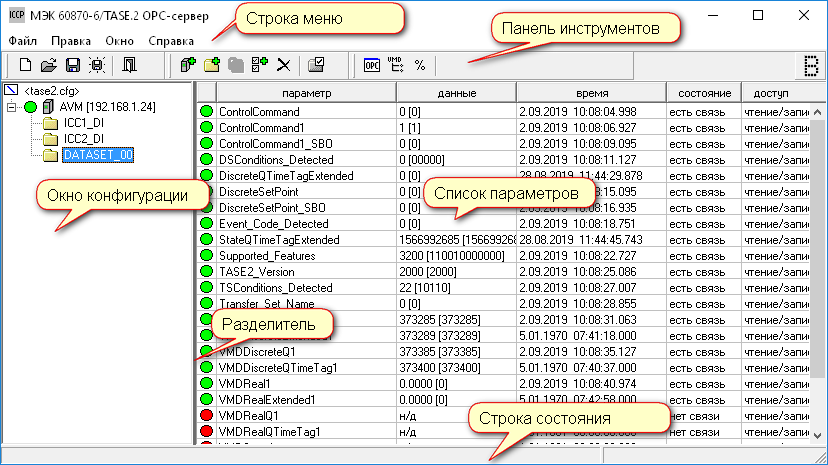Open the Справка menu

click(x=171, y=41)
